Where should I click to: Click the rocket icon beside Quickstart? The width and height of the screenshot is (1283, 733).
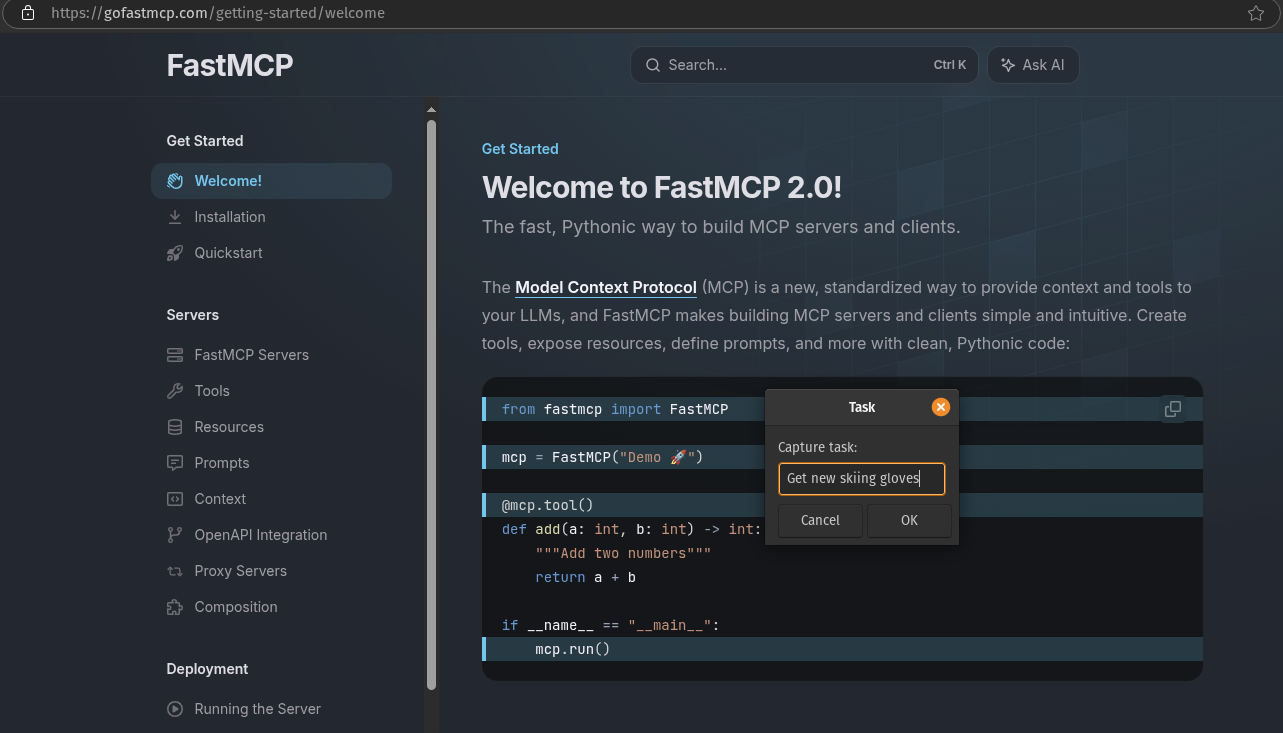tap(175, 253)
